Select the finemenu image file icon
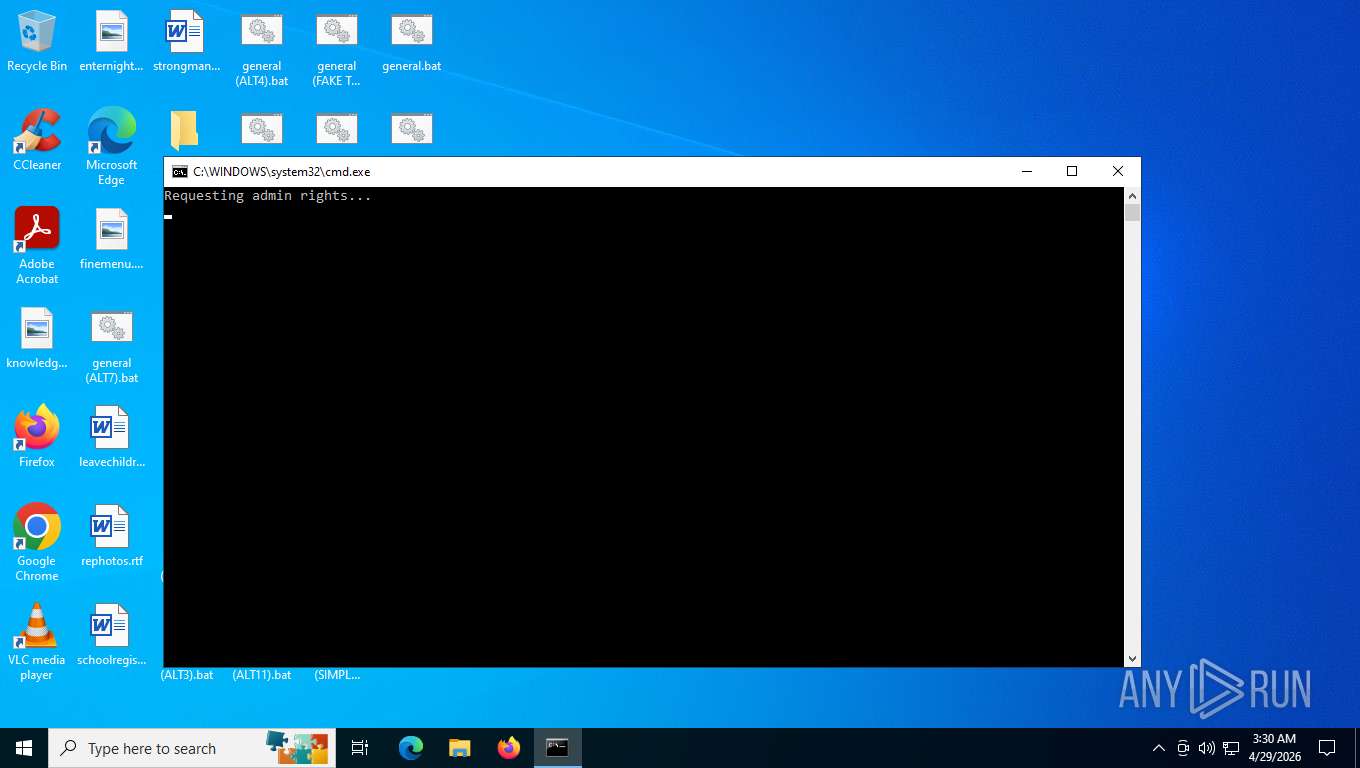1360x768 pixels. 111,239
